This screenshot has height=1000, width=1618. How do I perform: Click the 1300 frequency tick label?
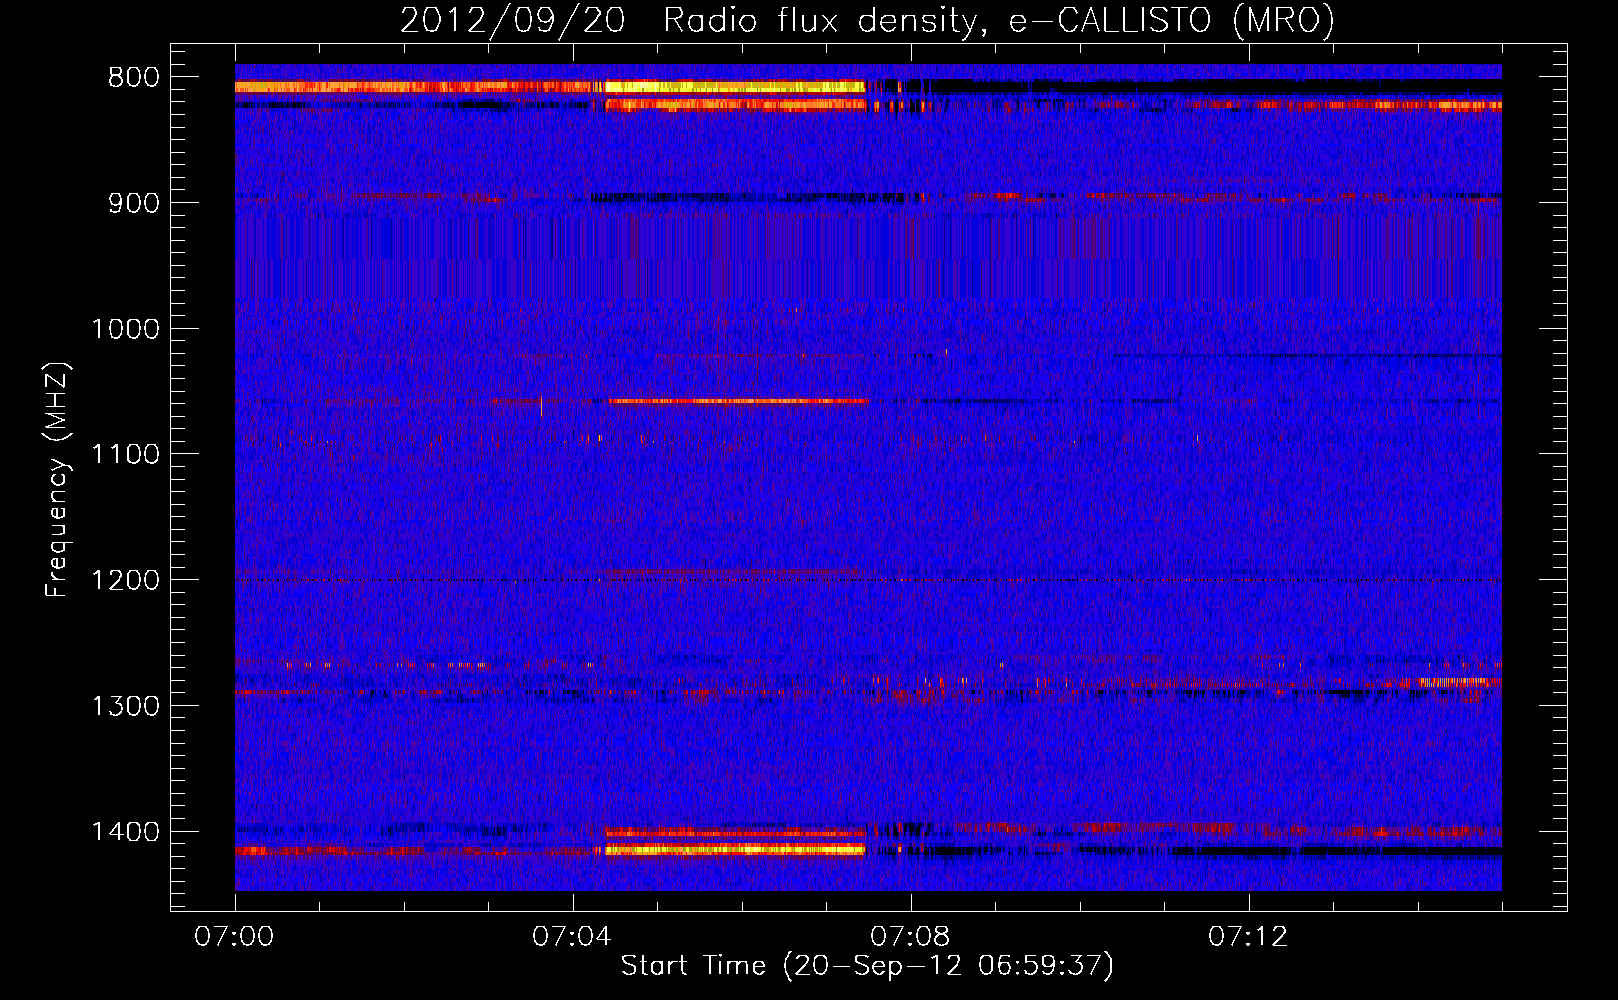click(x=126, y=706)
